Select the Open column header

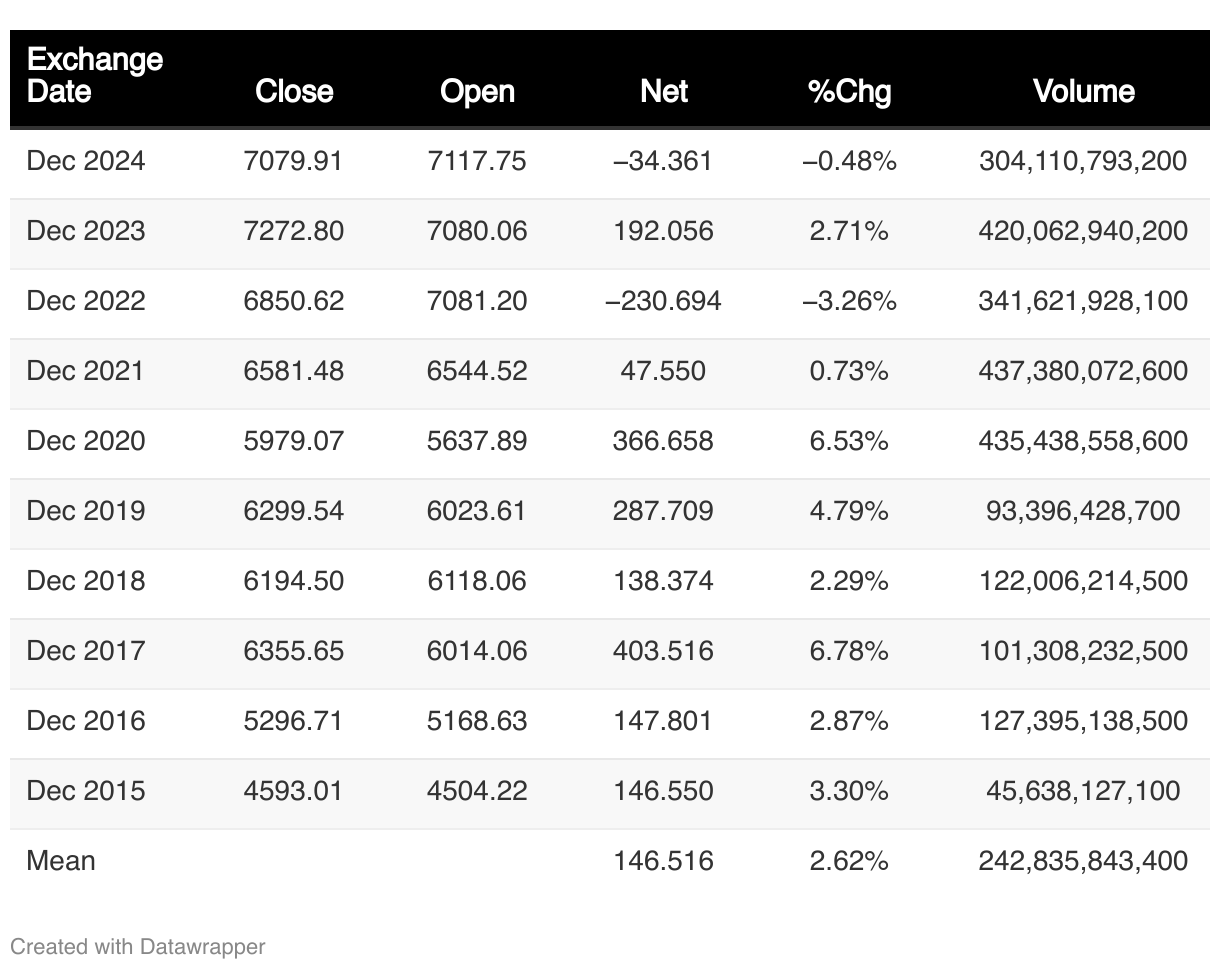click(x=477, y=91)
